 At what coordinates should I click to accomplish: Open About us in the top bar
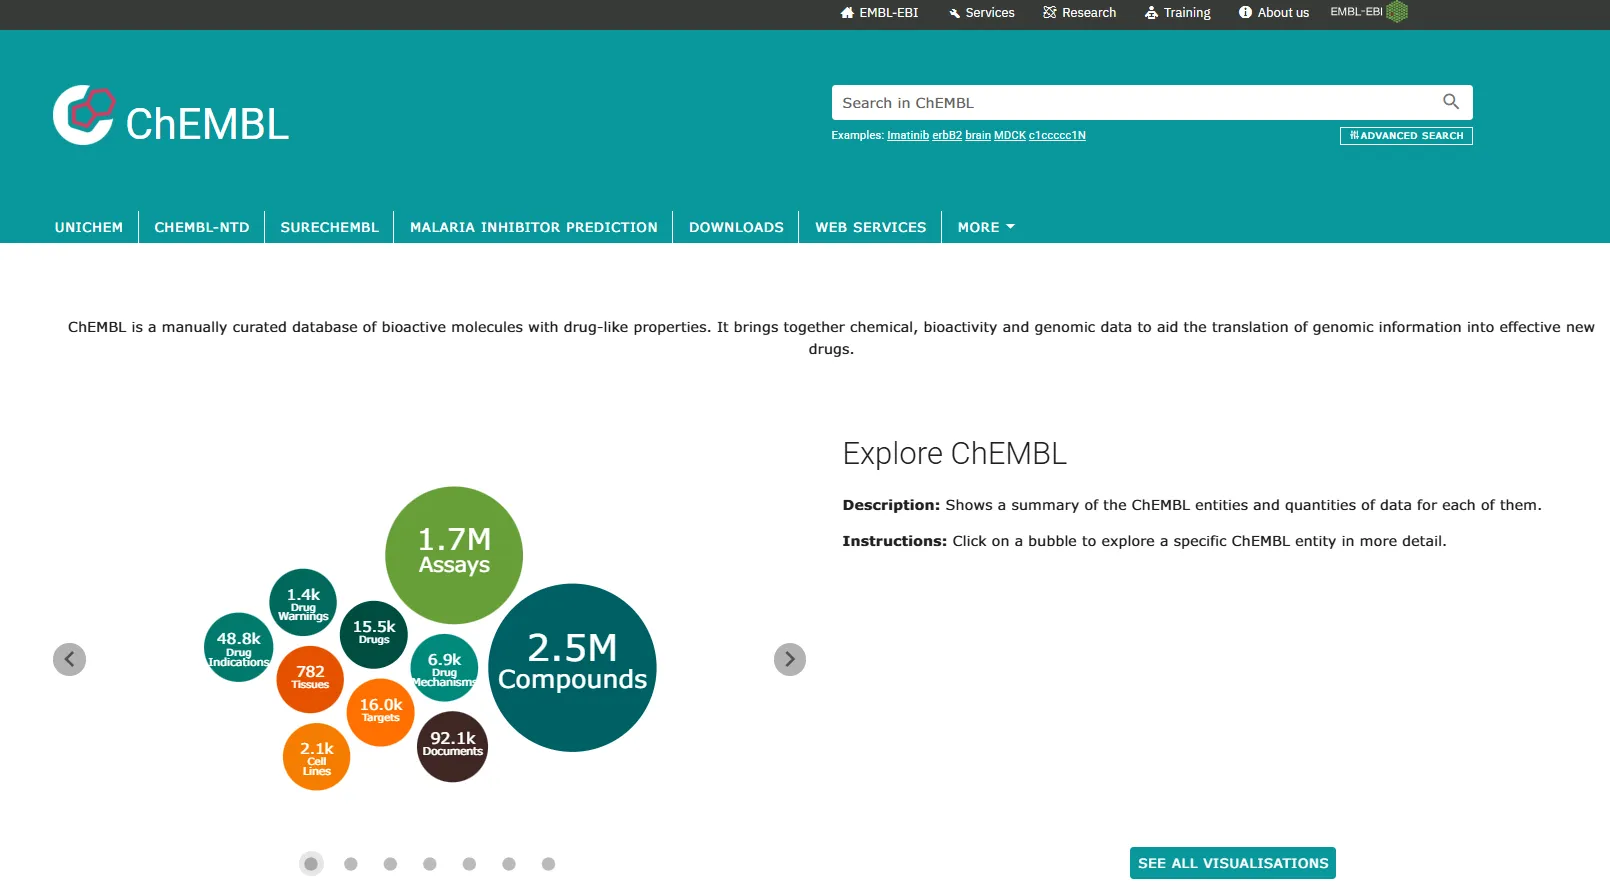(1273, 13)
